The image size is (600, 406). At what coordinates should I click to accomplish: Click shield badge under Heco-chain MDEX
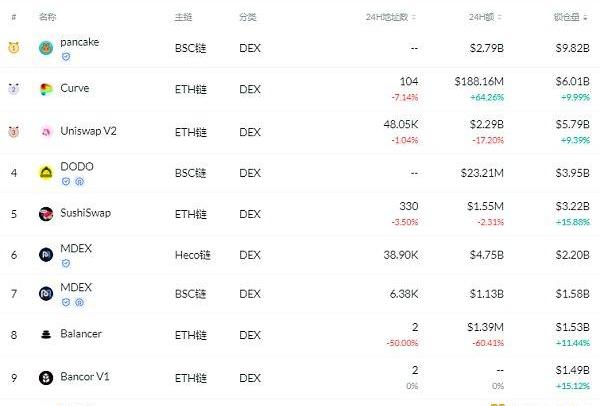click(x=66, y=264)
